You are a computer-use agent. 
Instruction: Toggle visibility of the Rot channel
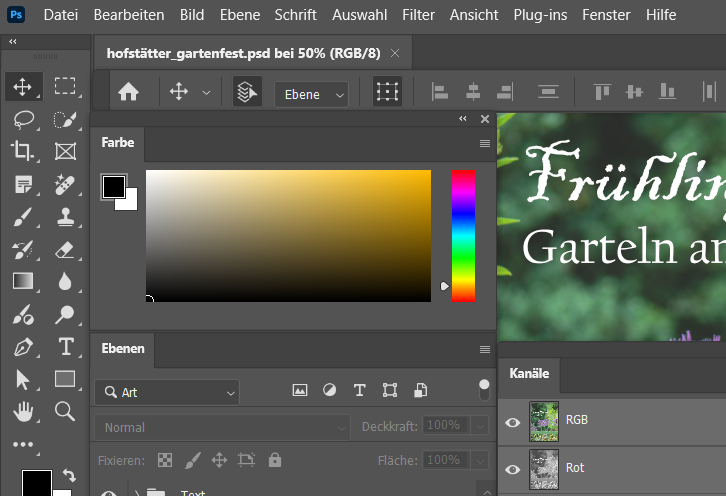[513, 468]
